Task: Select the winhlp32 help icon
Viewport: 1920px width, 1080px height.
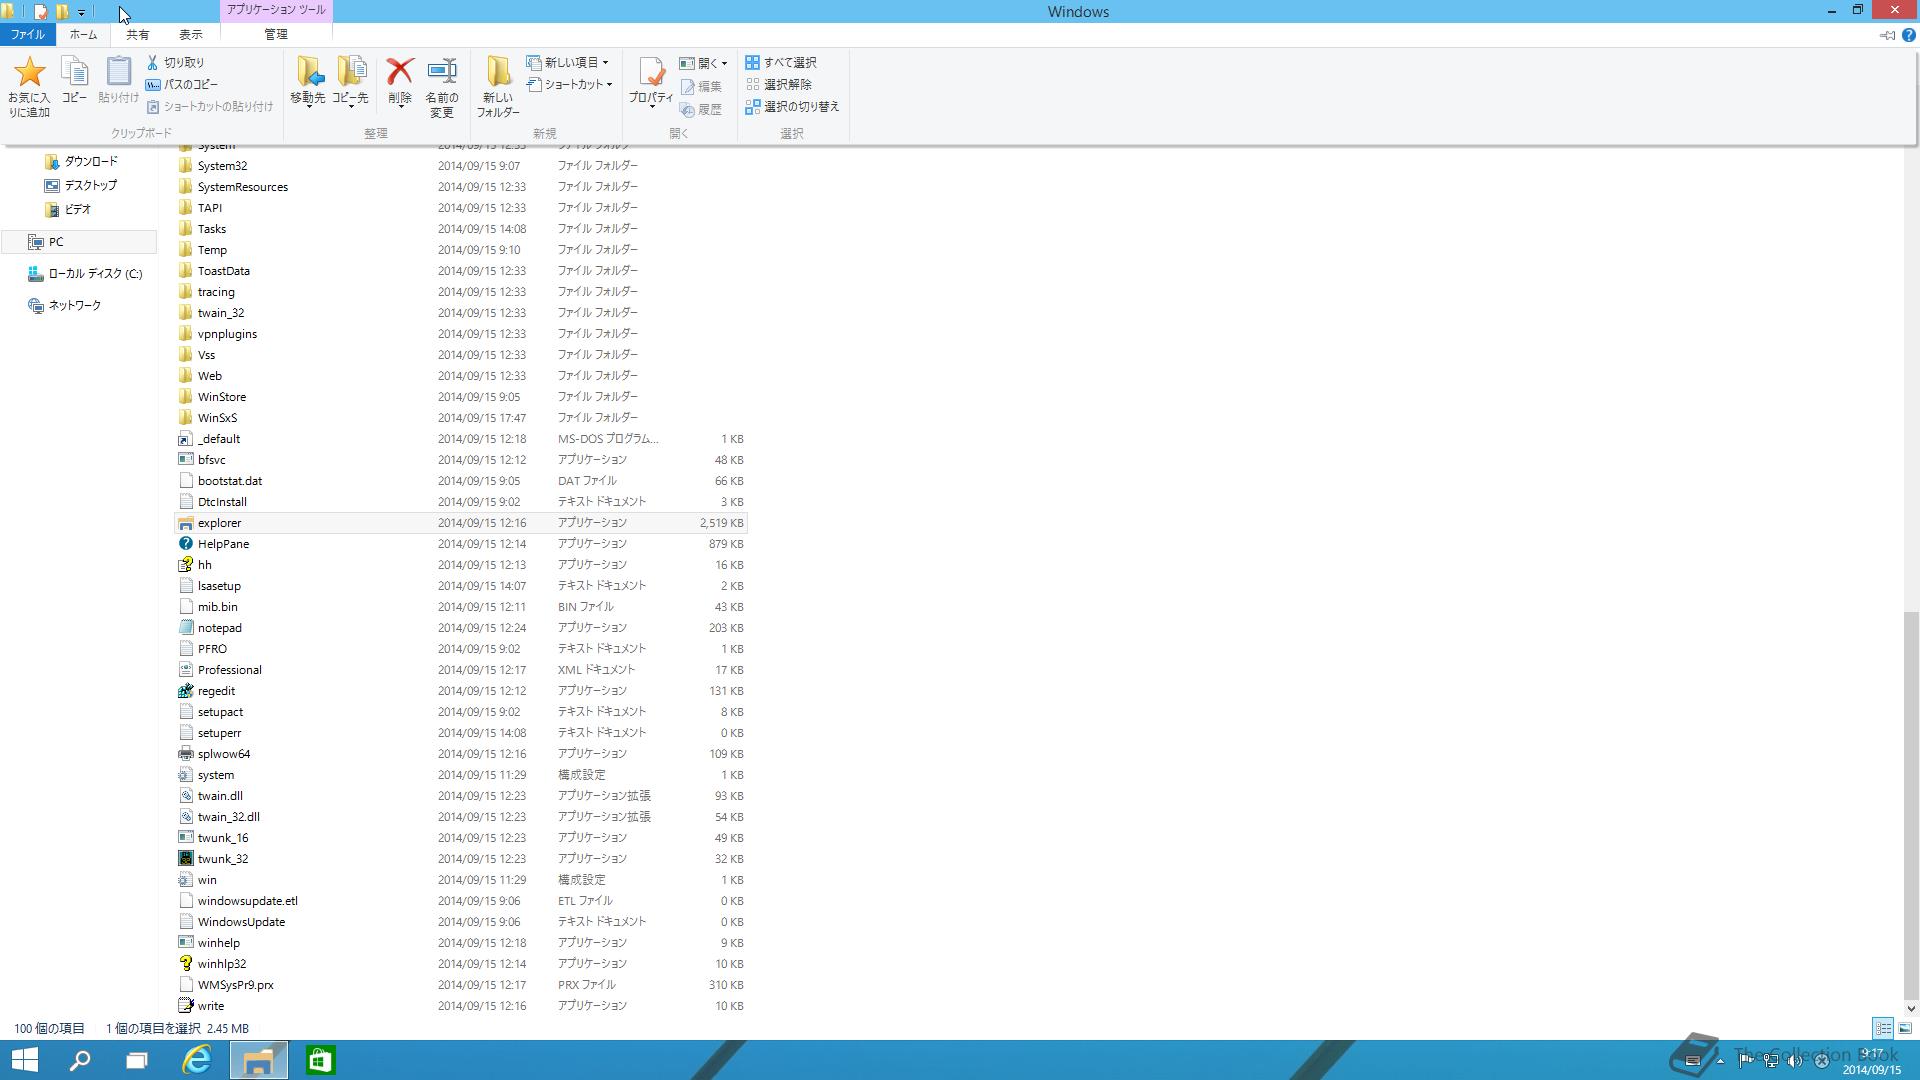Action: coord(185,964)
